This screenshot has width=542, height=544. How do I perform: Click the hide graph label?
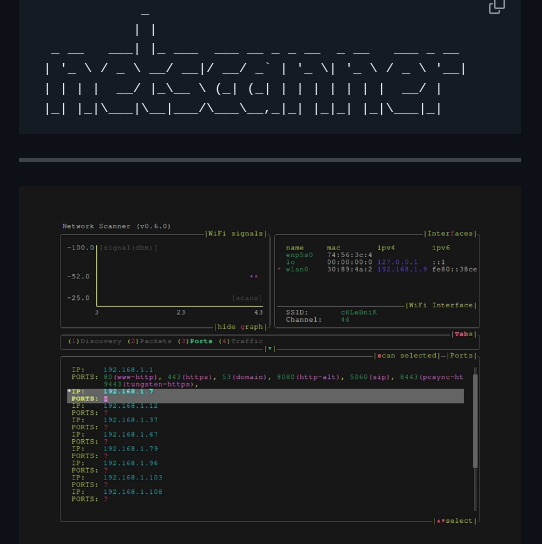[x=240, y=327]
